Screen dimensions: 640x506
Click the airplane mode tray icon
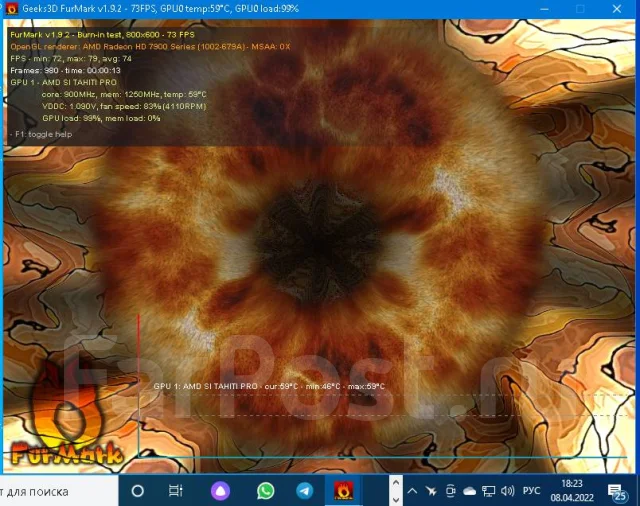[431, 491]
